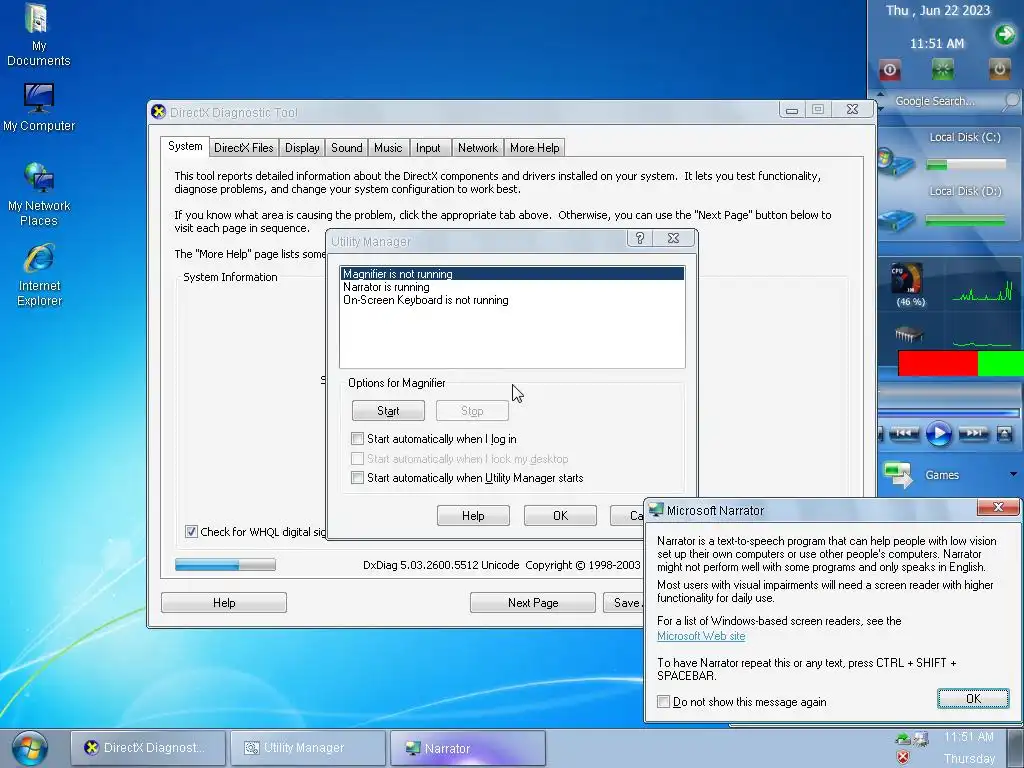Click the eject button in media player
Viewport: 1024px width, 768px height.
click(x=1004, y=433)
